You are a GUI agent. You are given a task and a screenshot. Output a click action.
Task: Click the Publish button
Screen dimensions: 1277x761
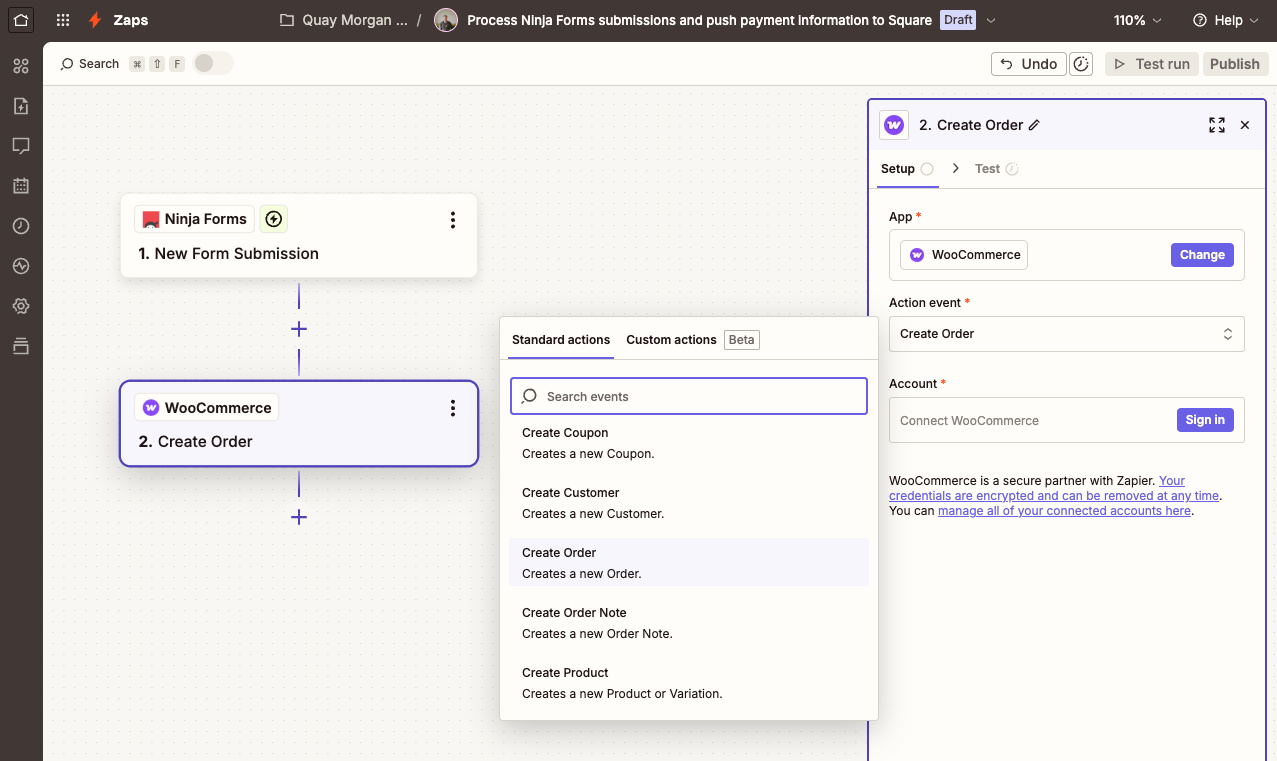[x=1235, y=64]
